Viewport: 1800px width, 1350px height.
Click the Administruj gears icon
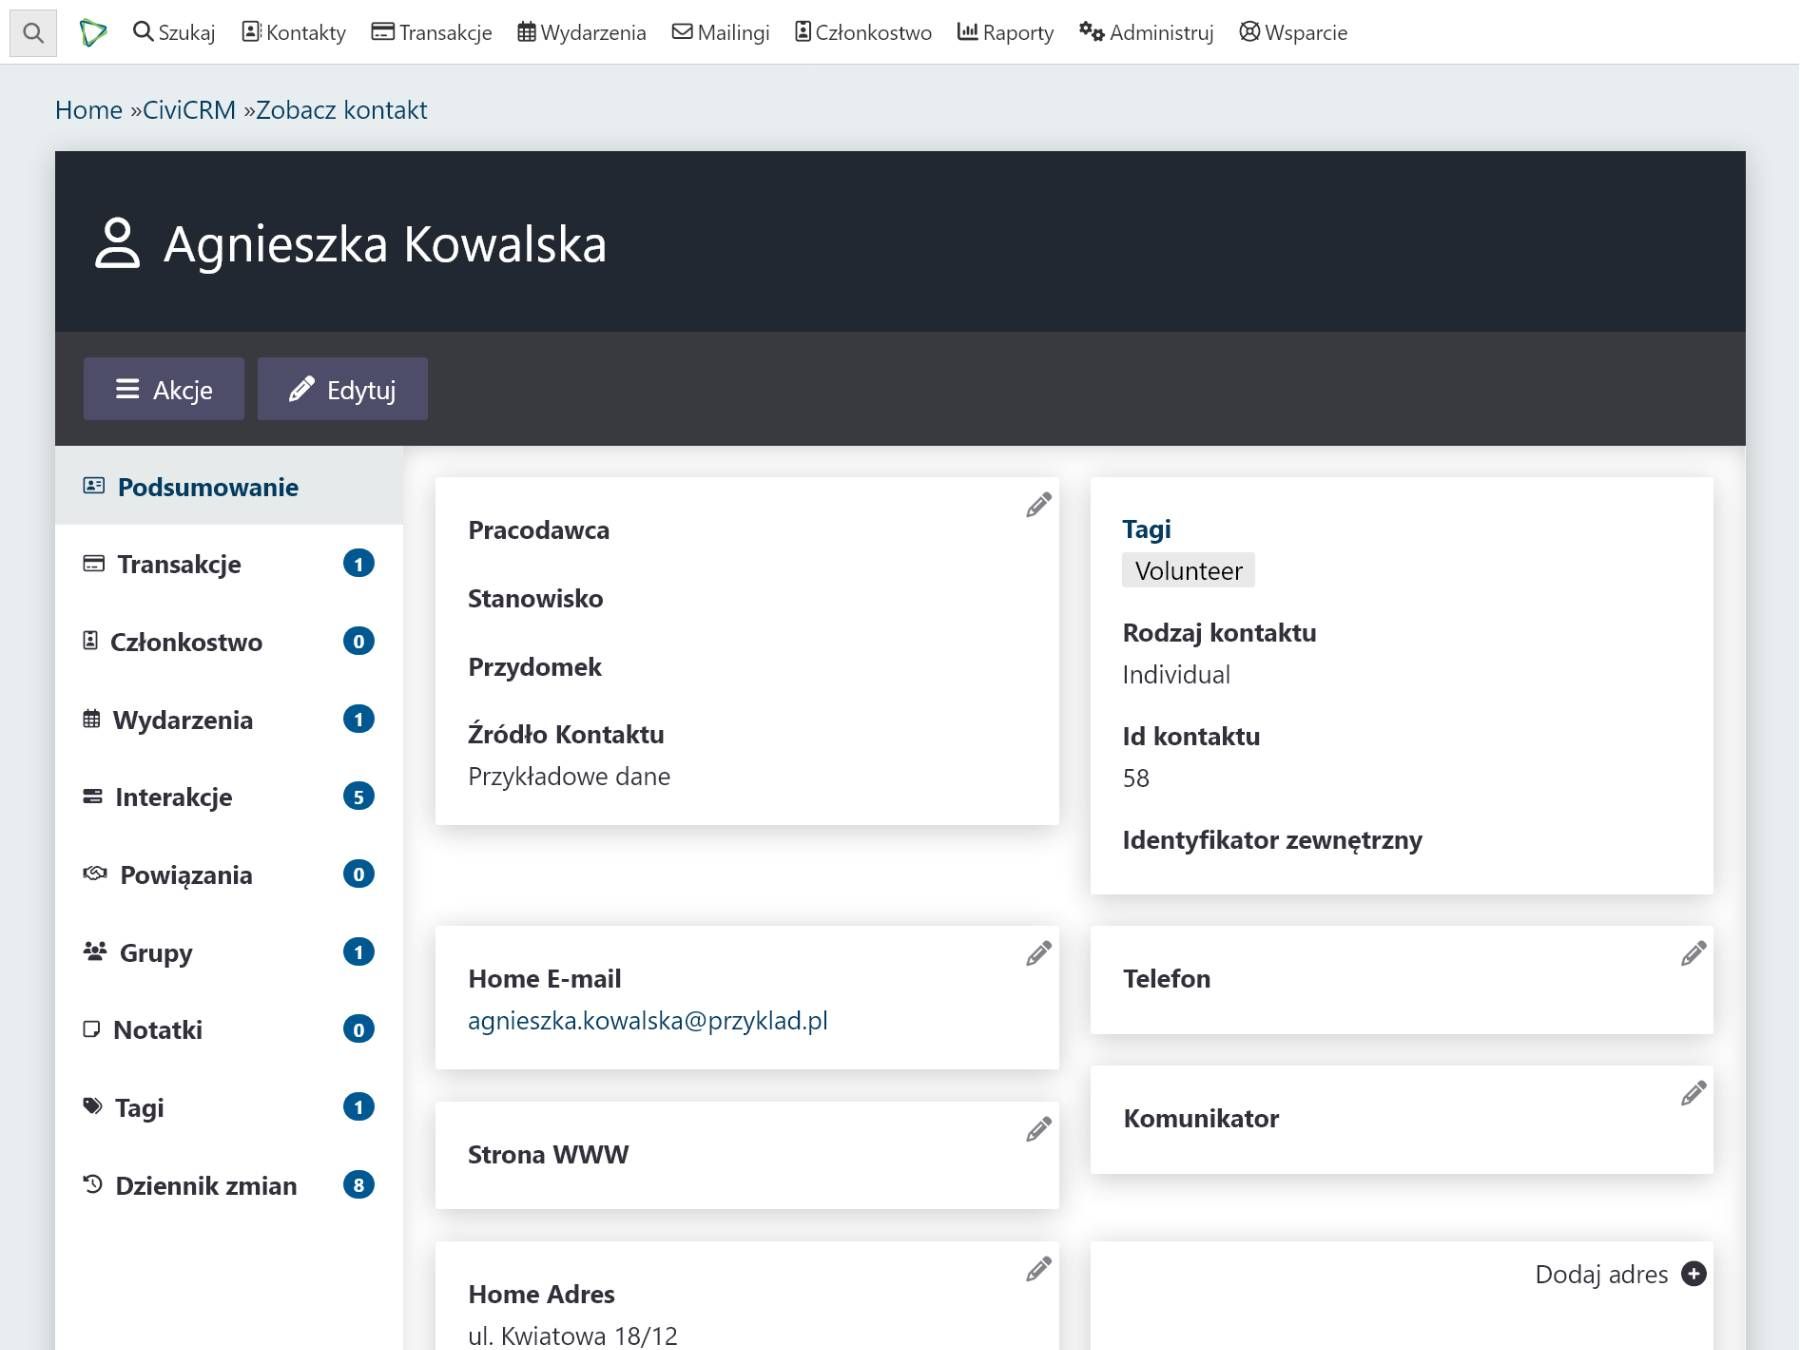(x=1090, y=31)
